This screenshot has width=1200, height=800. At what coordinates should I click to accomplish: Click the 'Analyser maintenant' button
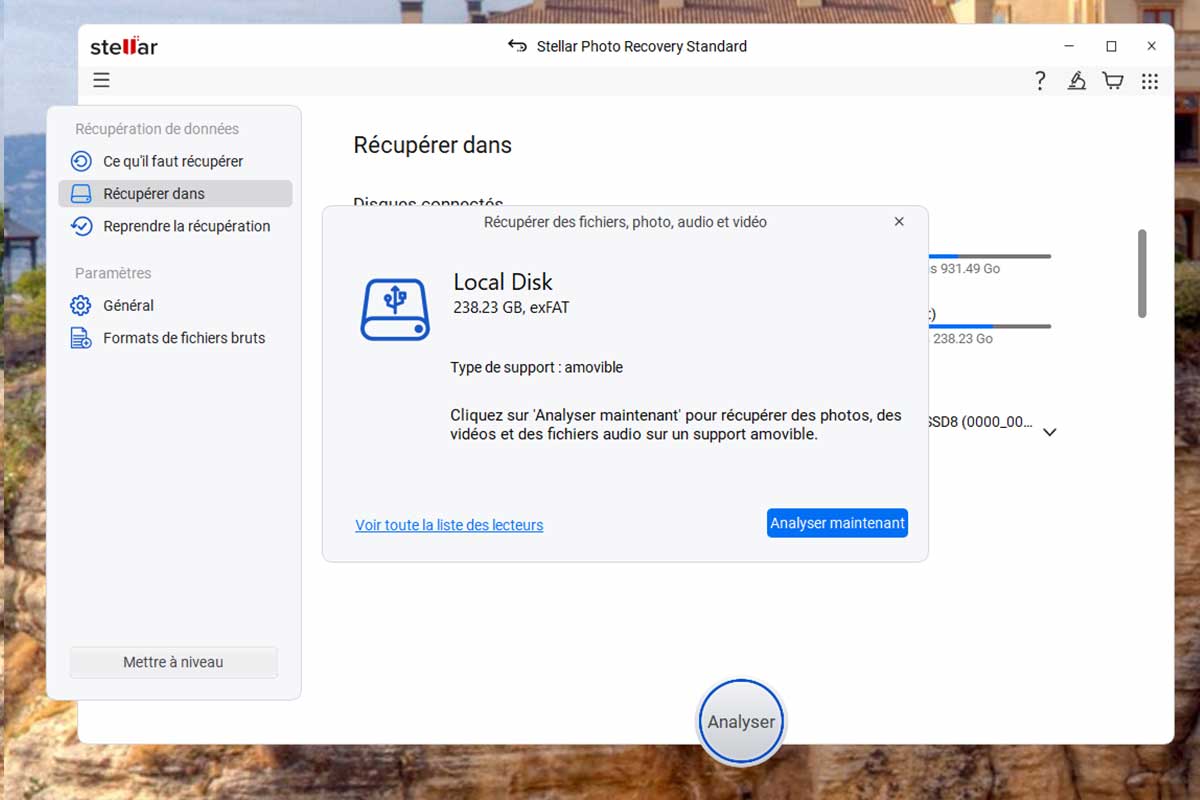tap(837, 523)
